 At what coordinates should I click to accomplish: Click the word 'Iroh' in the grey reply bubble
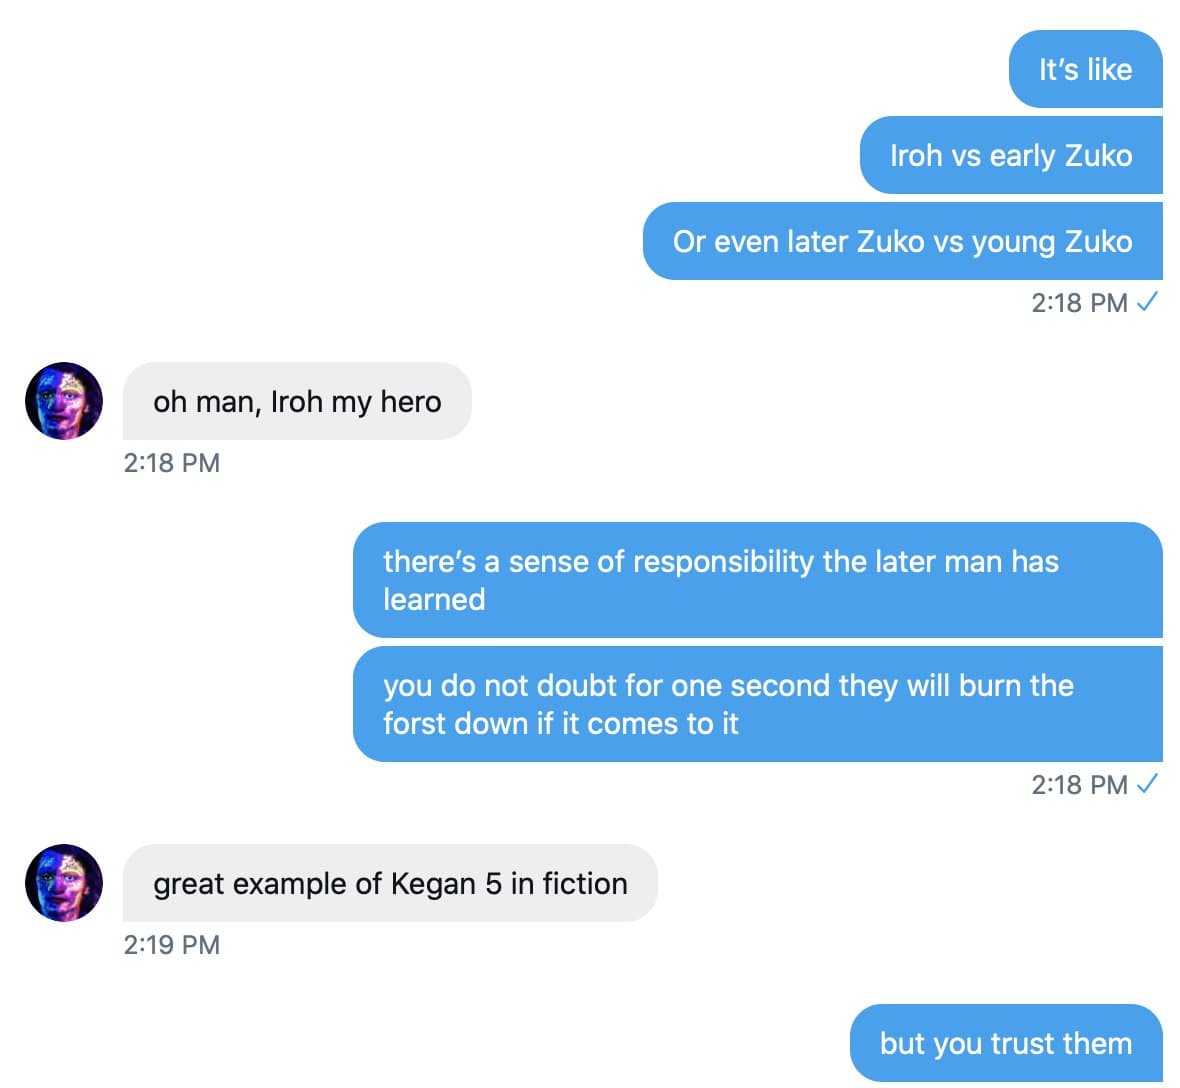pos(296,401)
